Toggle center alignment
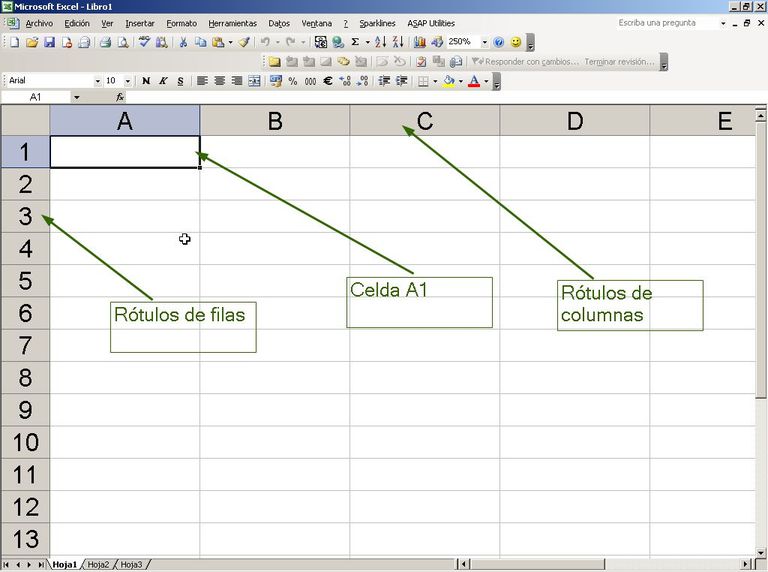This screenshot has height=572, width=768. click(219, 81)
